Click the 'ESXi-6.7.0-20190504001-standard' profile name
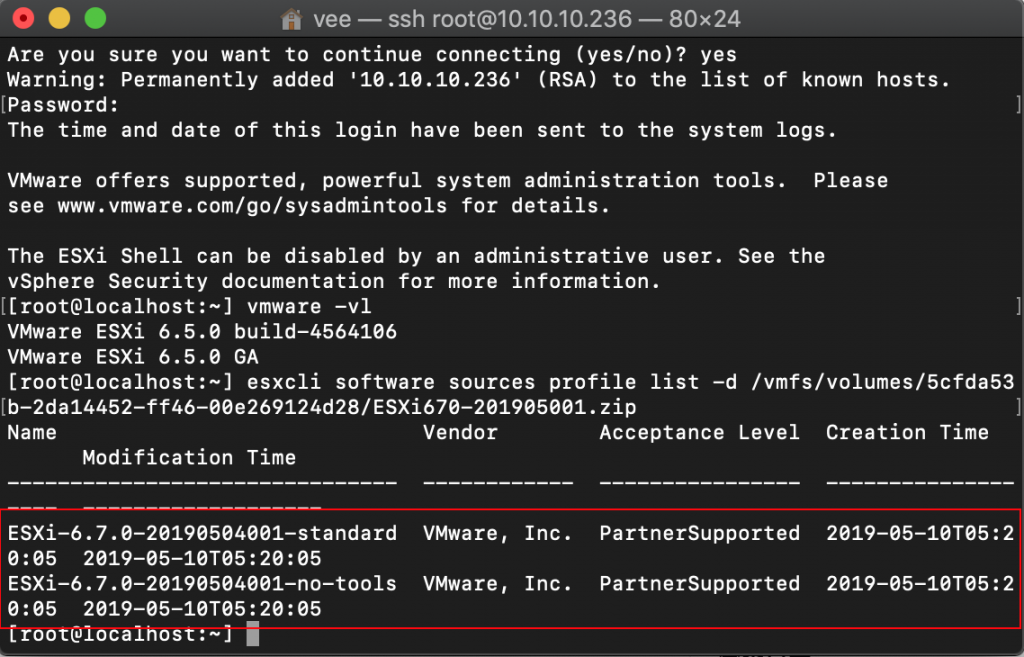This screenshot has width=1024, height=657. click(202, 533)
